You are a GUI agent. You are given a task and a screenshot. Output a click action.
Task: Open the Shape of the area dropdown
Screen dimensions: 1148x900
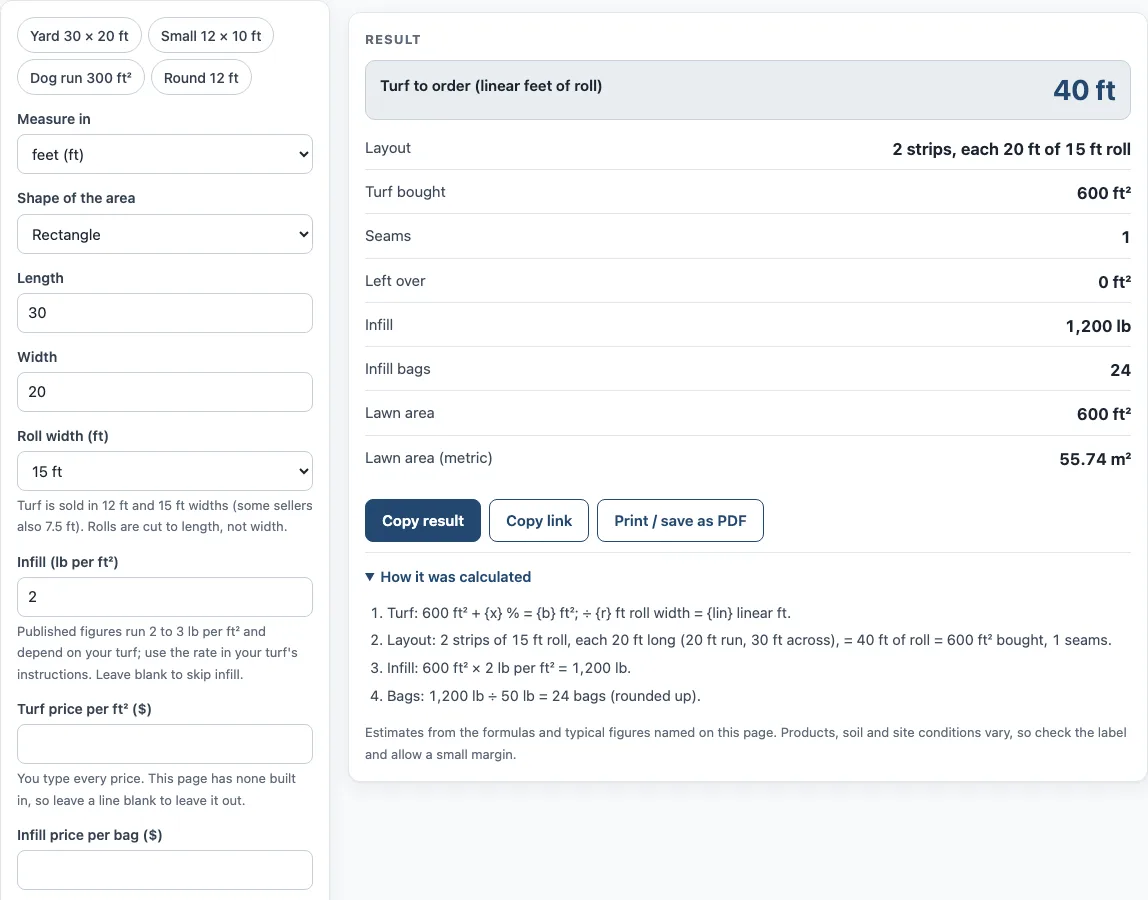(165, 234)
